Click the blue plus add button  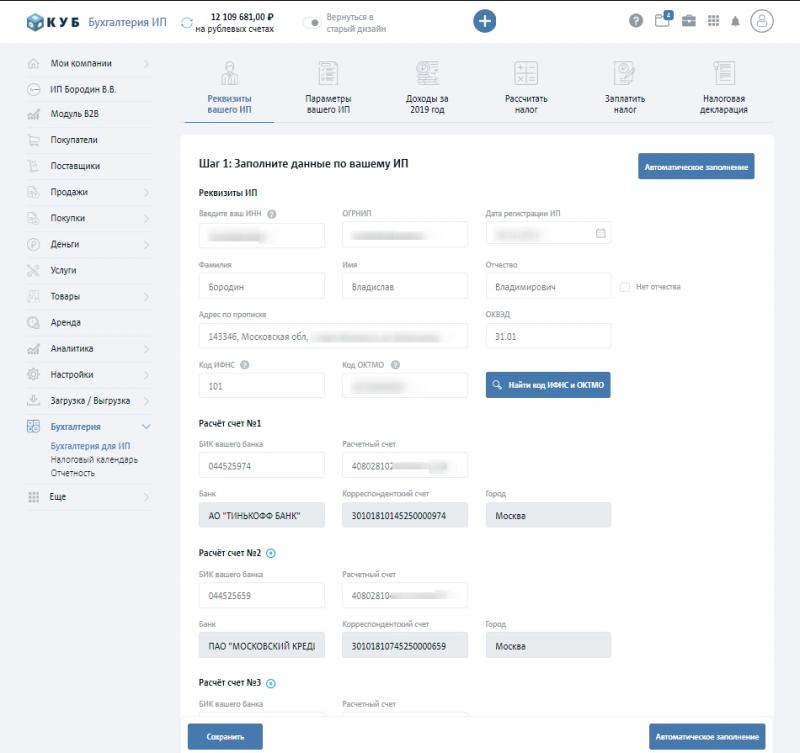[x=484, y=21]
